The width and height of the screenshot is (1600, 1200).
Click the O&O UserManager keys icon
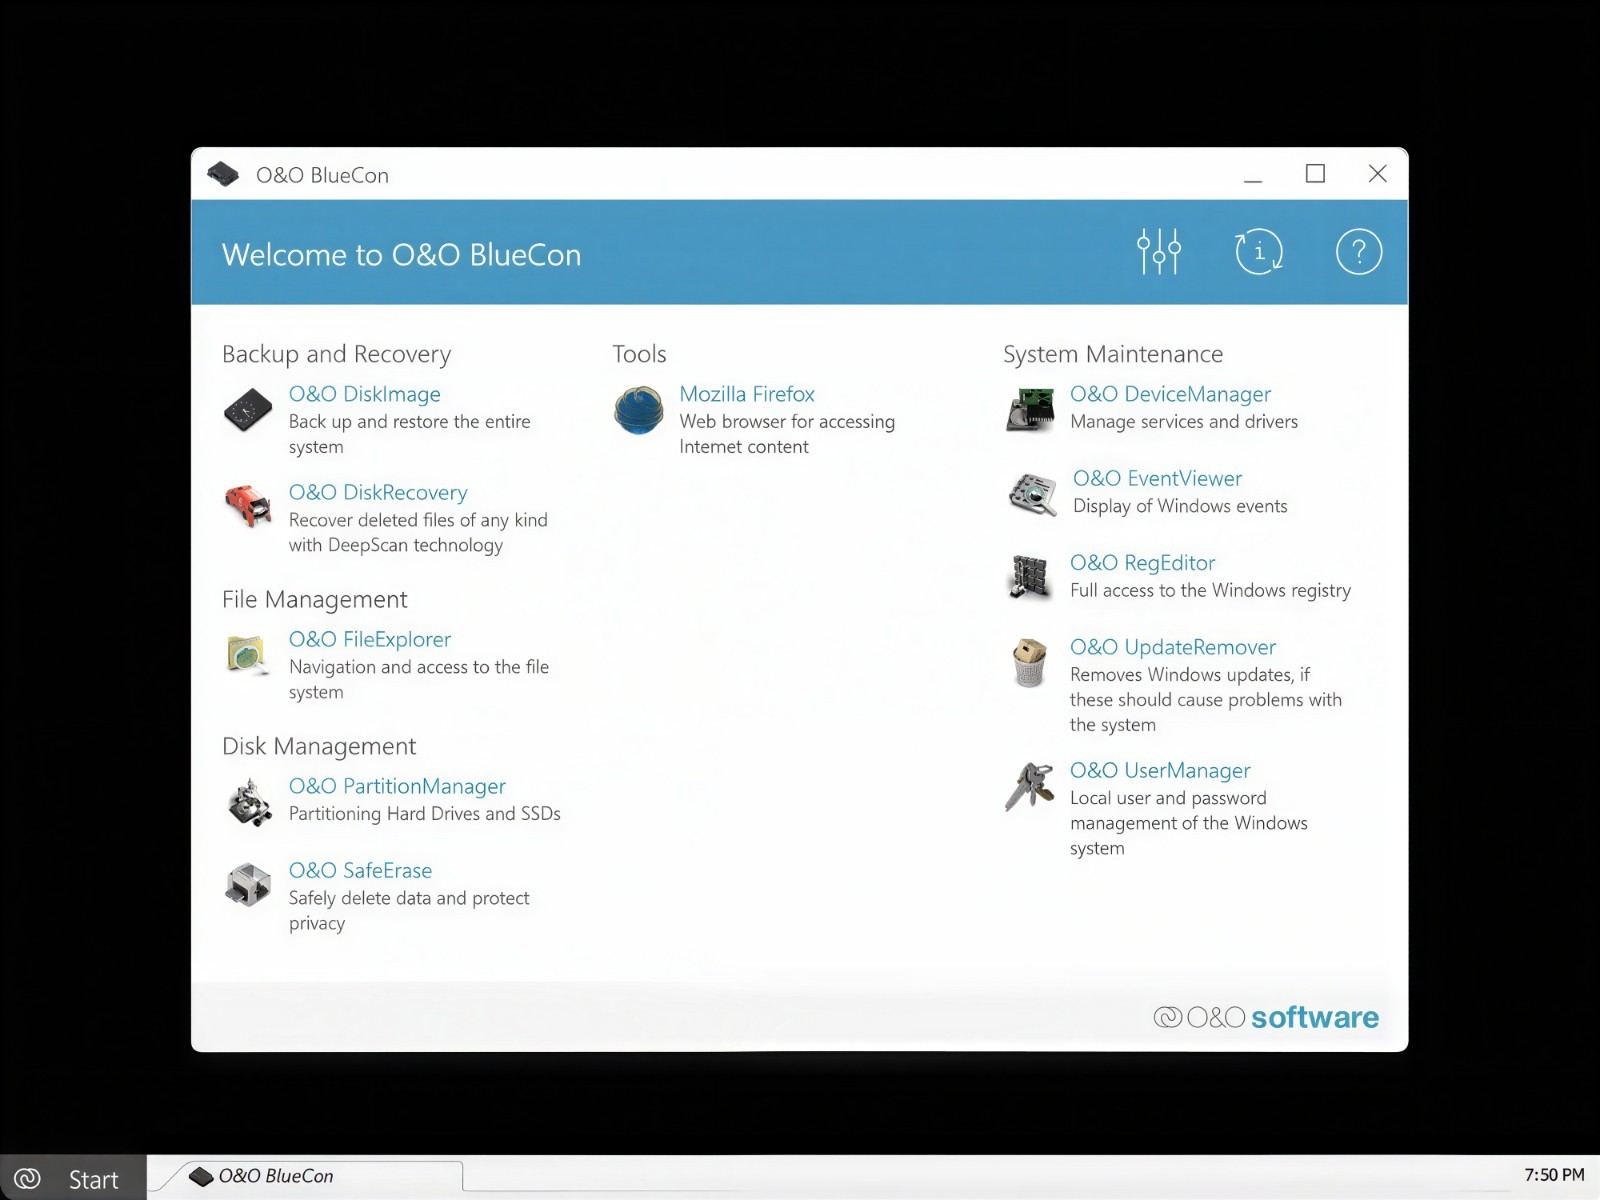(x=1030, y=786)
